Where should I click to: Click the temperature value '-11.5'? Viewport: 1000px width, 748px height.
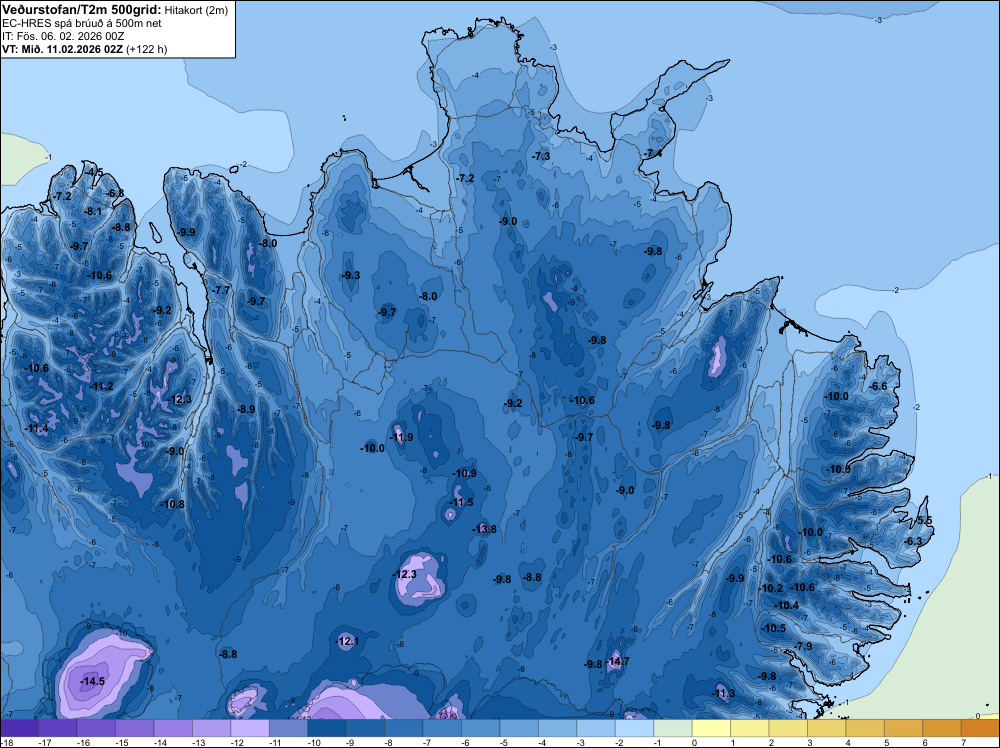coord(462,502)
